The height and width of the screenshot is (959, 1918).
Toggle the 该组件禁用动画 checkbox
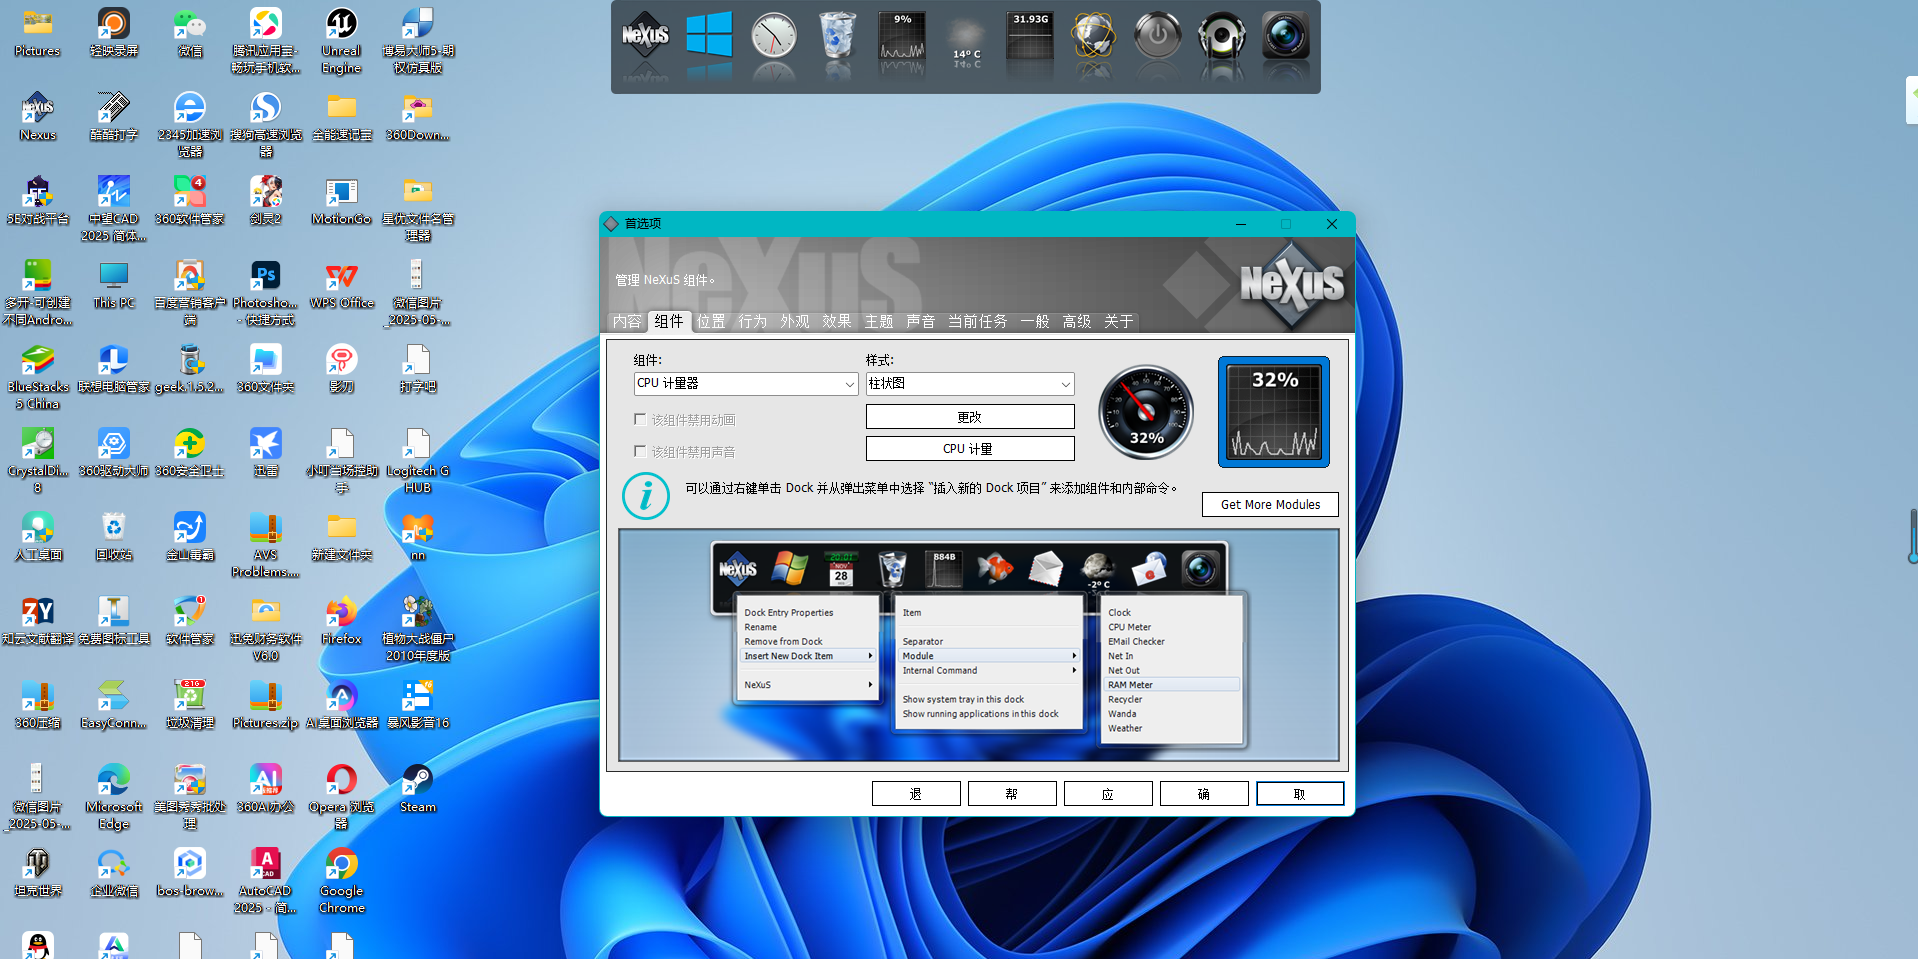[x=640, y=420]
